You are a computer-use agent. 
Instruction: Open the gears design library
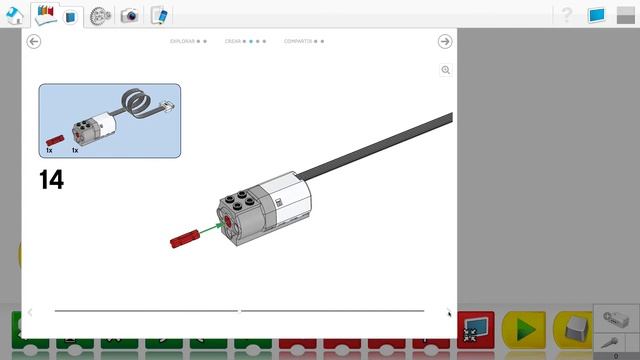[100, 16]
